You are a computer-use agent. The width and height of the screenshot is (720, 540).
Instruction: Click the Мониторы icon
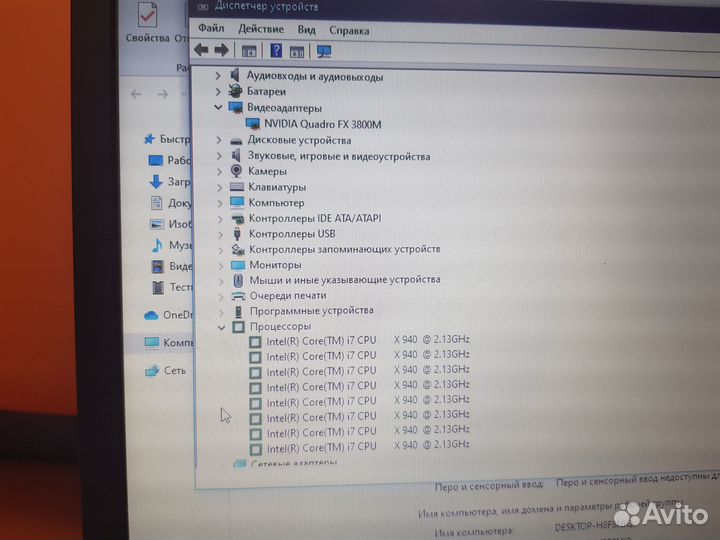pyautogui.click(x=238, y=265)
